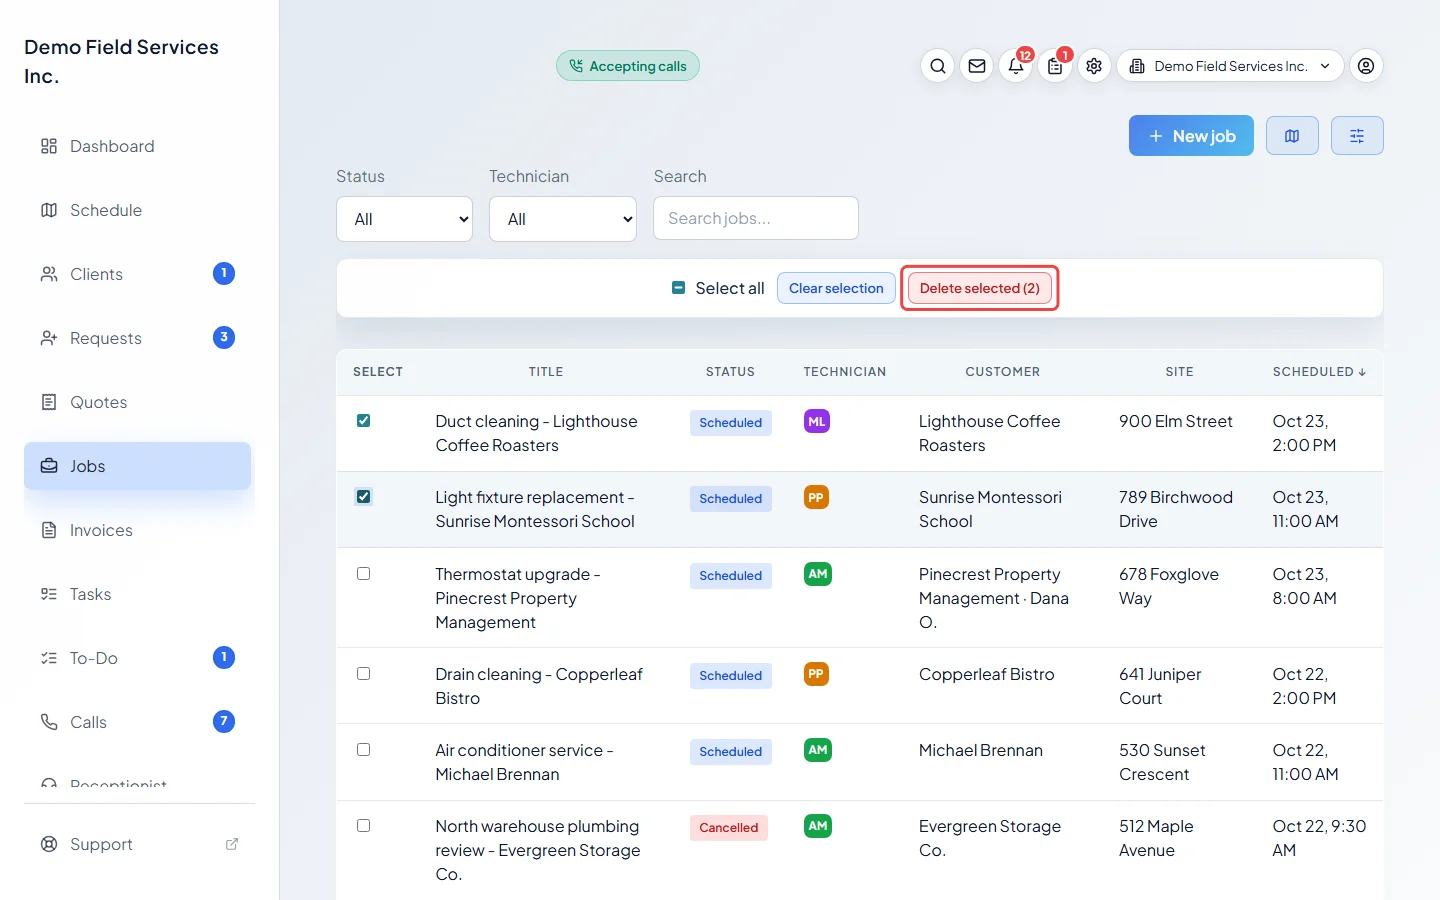
Task: Click Delete selected (2) button
Action: 980,288
